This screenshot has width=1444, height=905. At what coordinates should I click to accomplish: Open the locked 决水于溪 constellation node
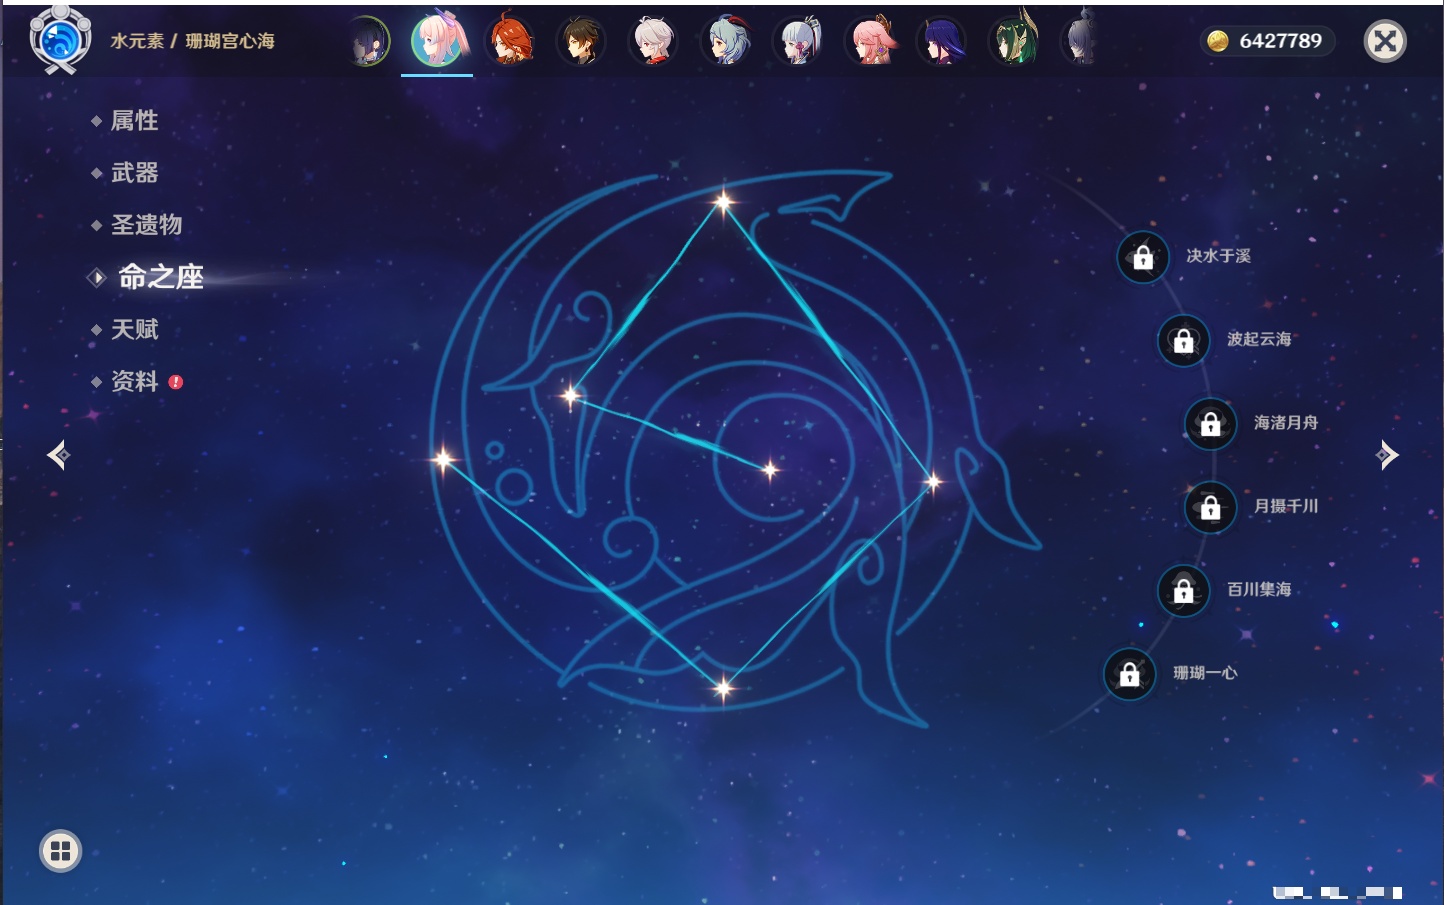click(1143, 258)
